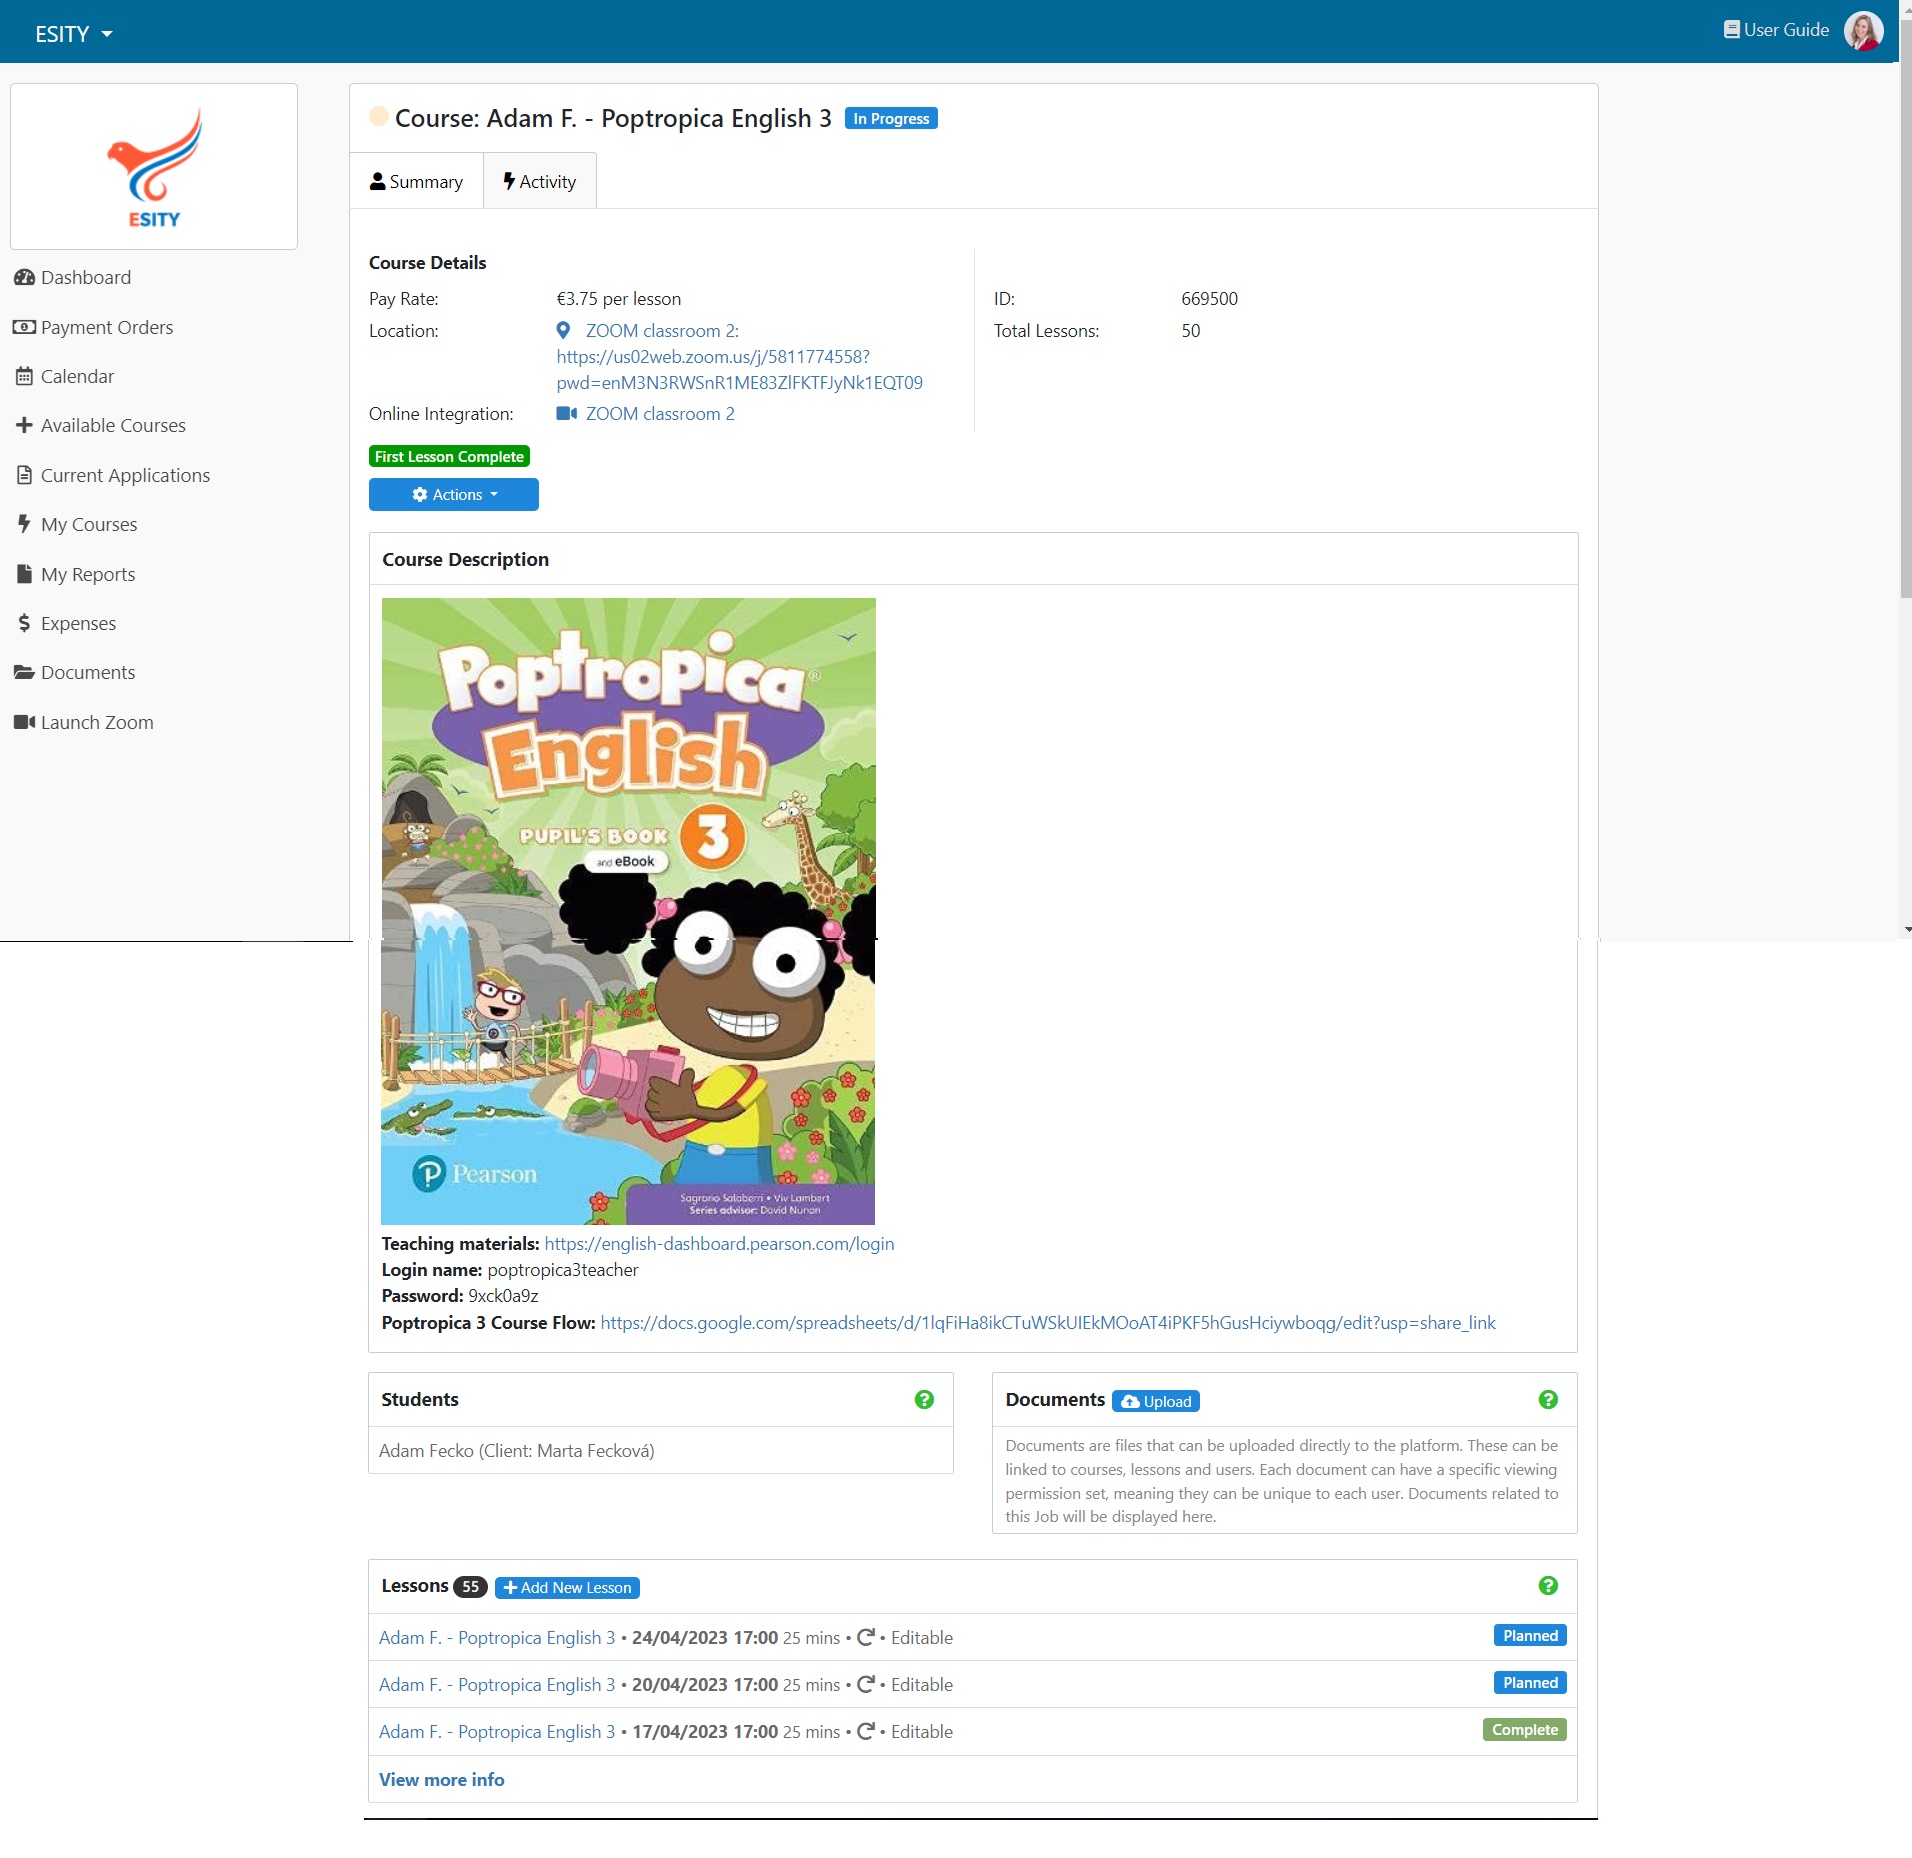The image size is (1912, 1858).
Task: Click the Lessons count badge 55
Action: click(470, 1587)
